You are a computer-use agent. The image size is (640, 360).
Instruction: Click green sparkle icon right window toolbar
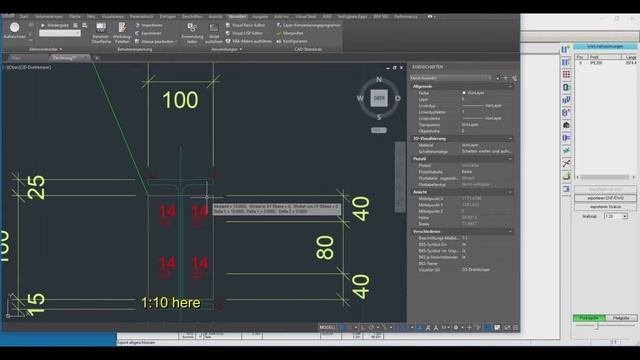(566, 151)
